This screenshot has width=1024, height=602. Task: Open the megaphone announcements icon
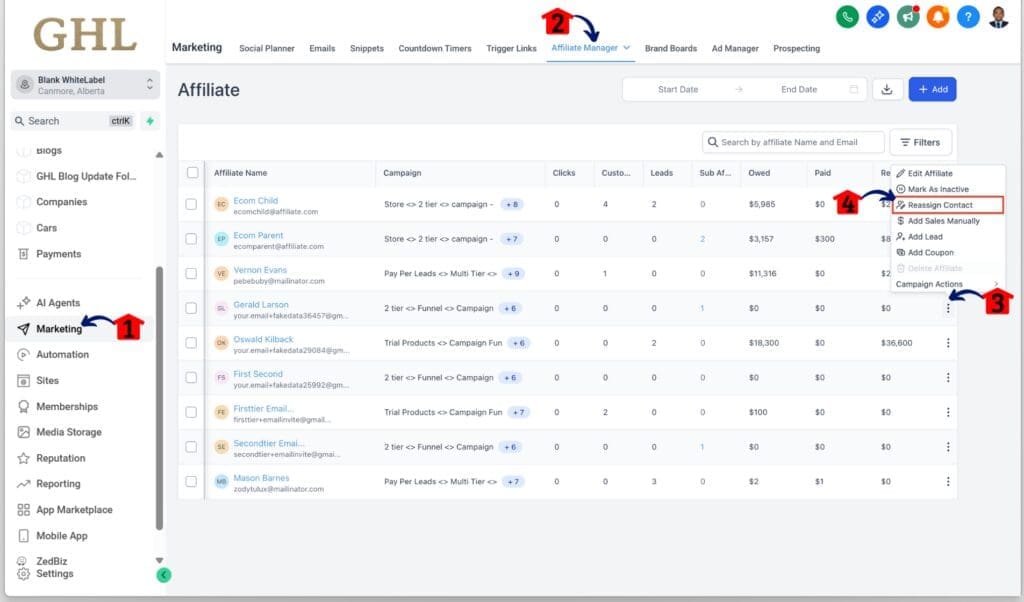coord(908,17)
